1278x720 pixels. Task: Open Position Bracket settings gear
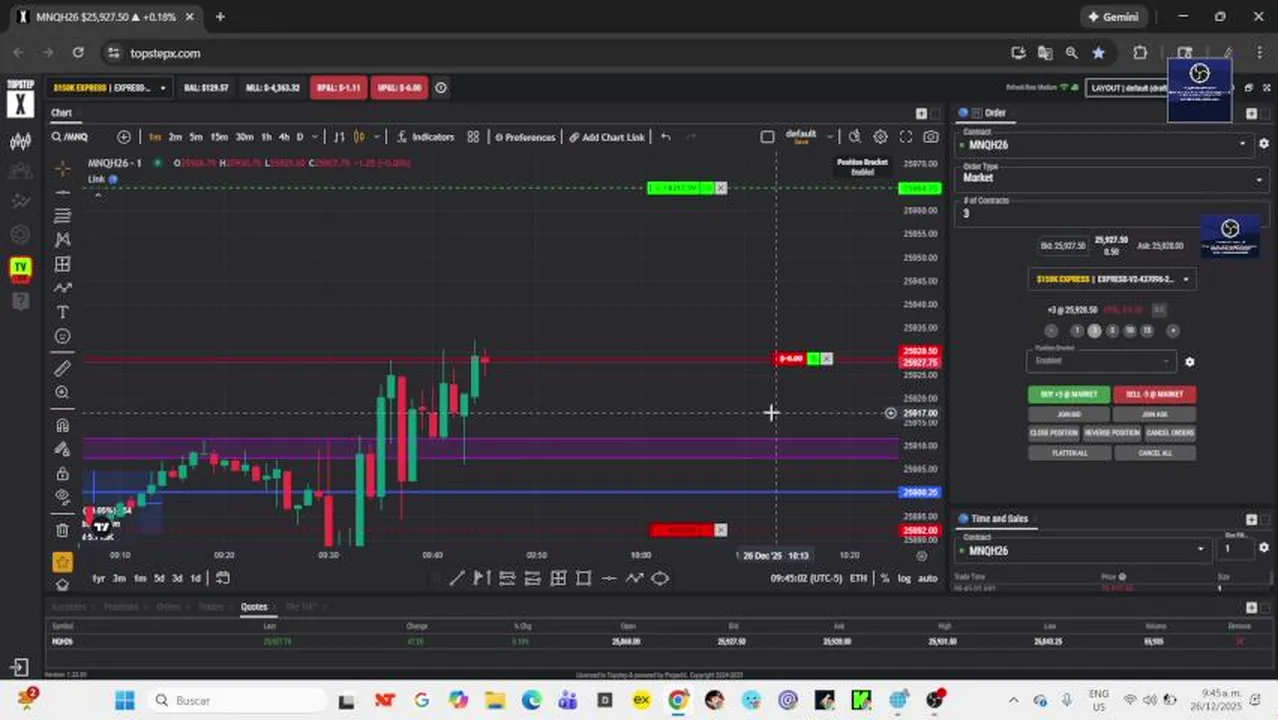(1189, 362)
